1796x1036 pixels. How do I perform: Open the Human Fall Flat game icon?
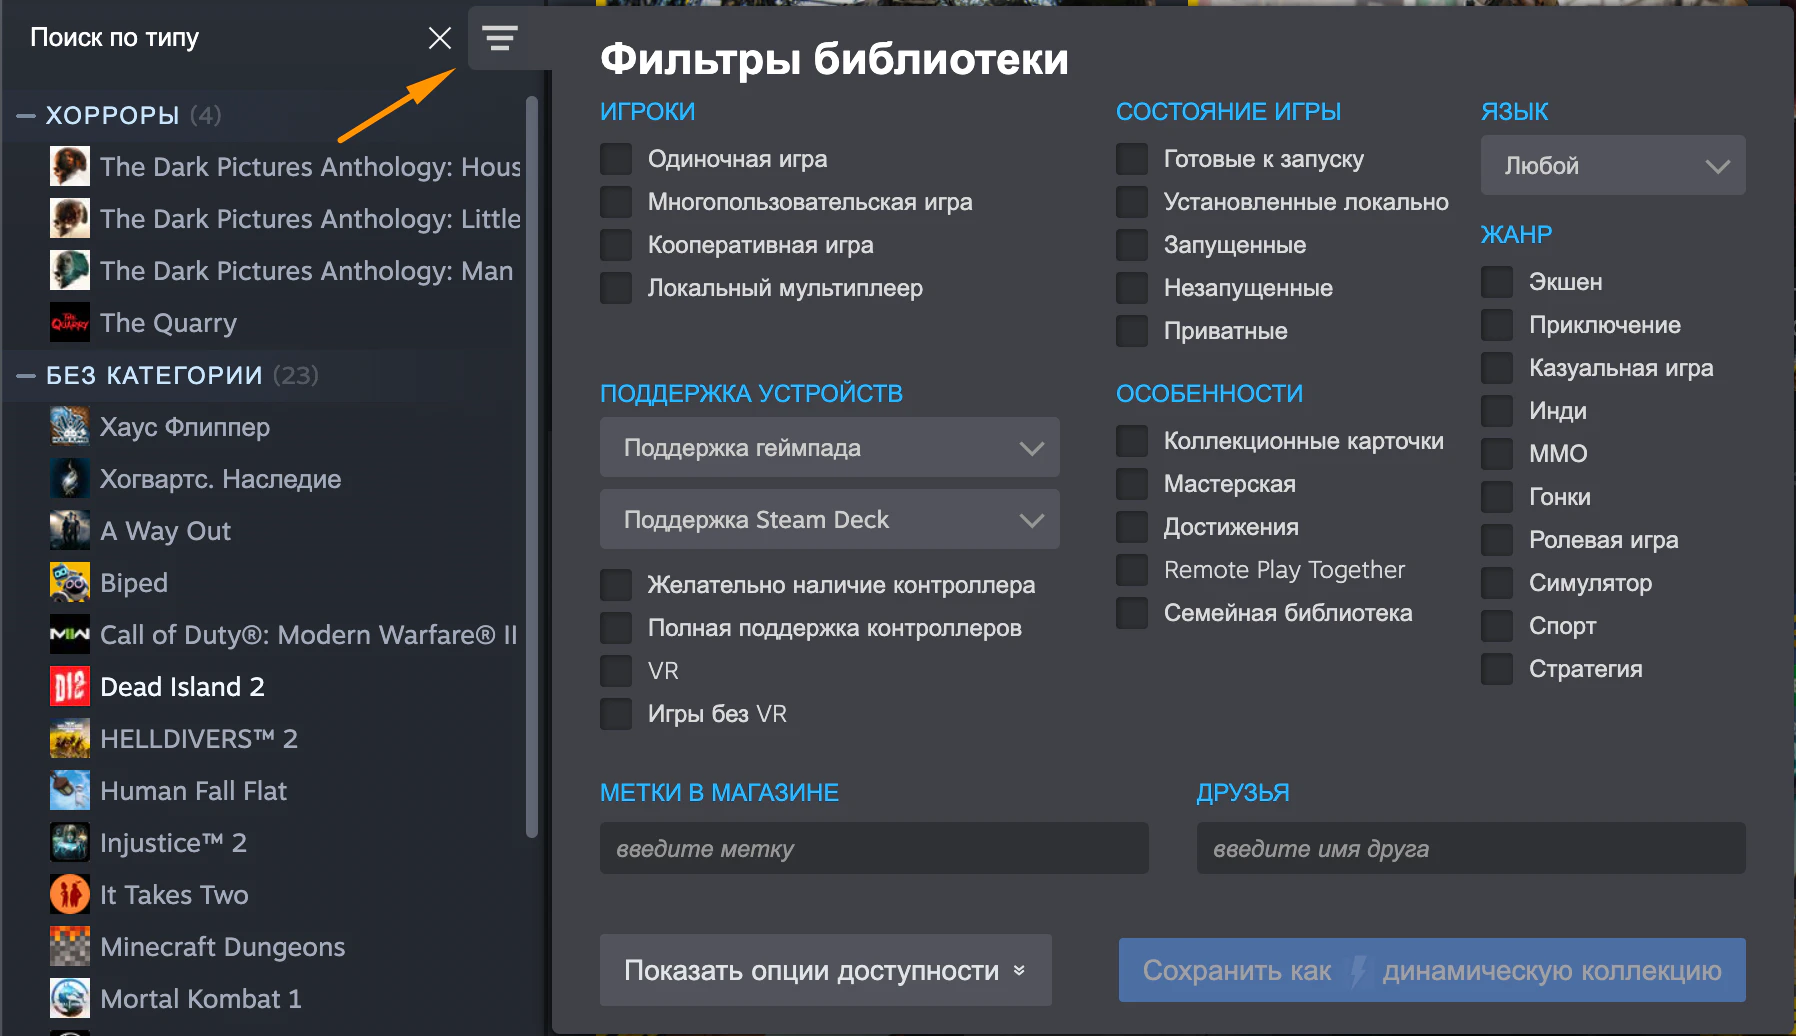[70, 790]
